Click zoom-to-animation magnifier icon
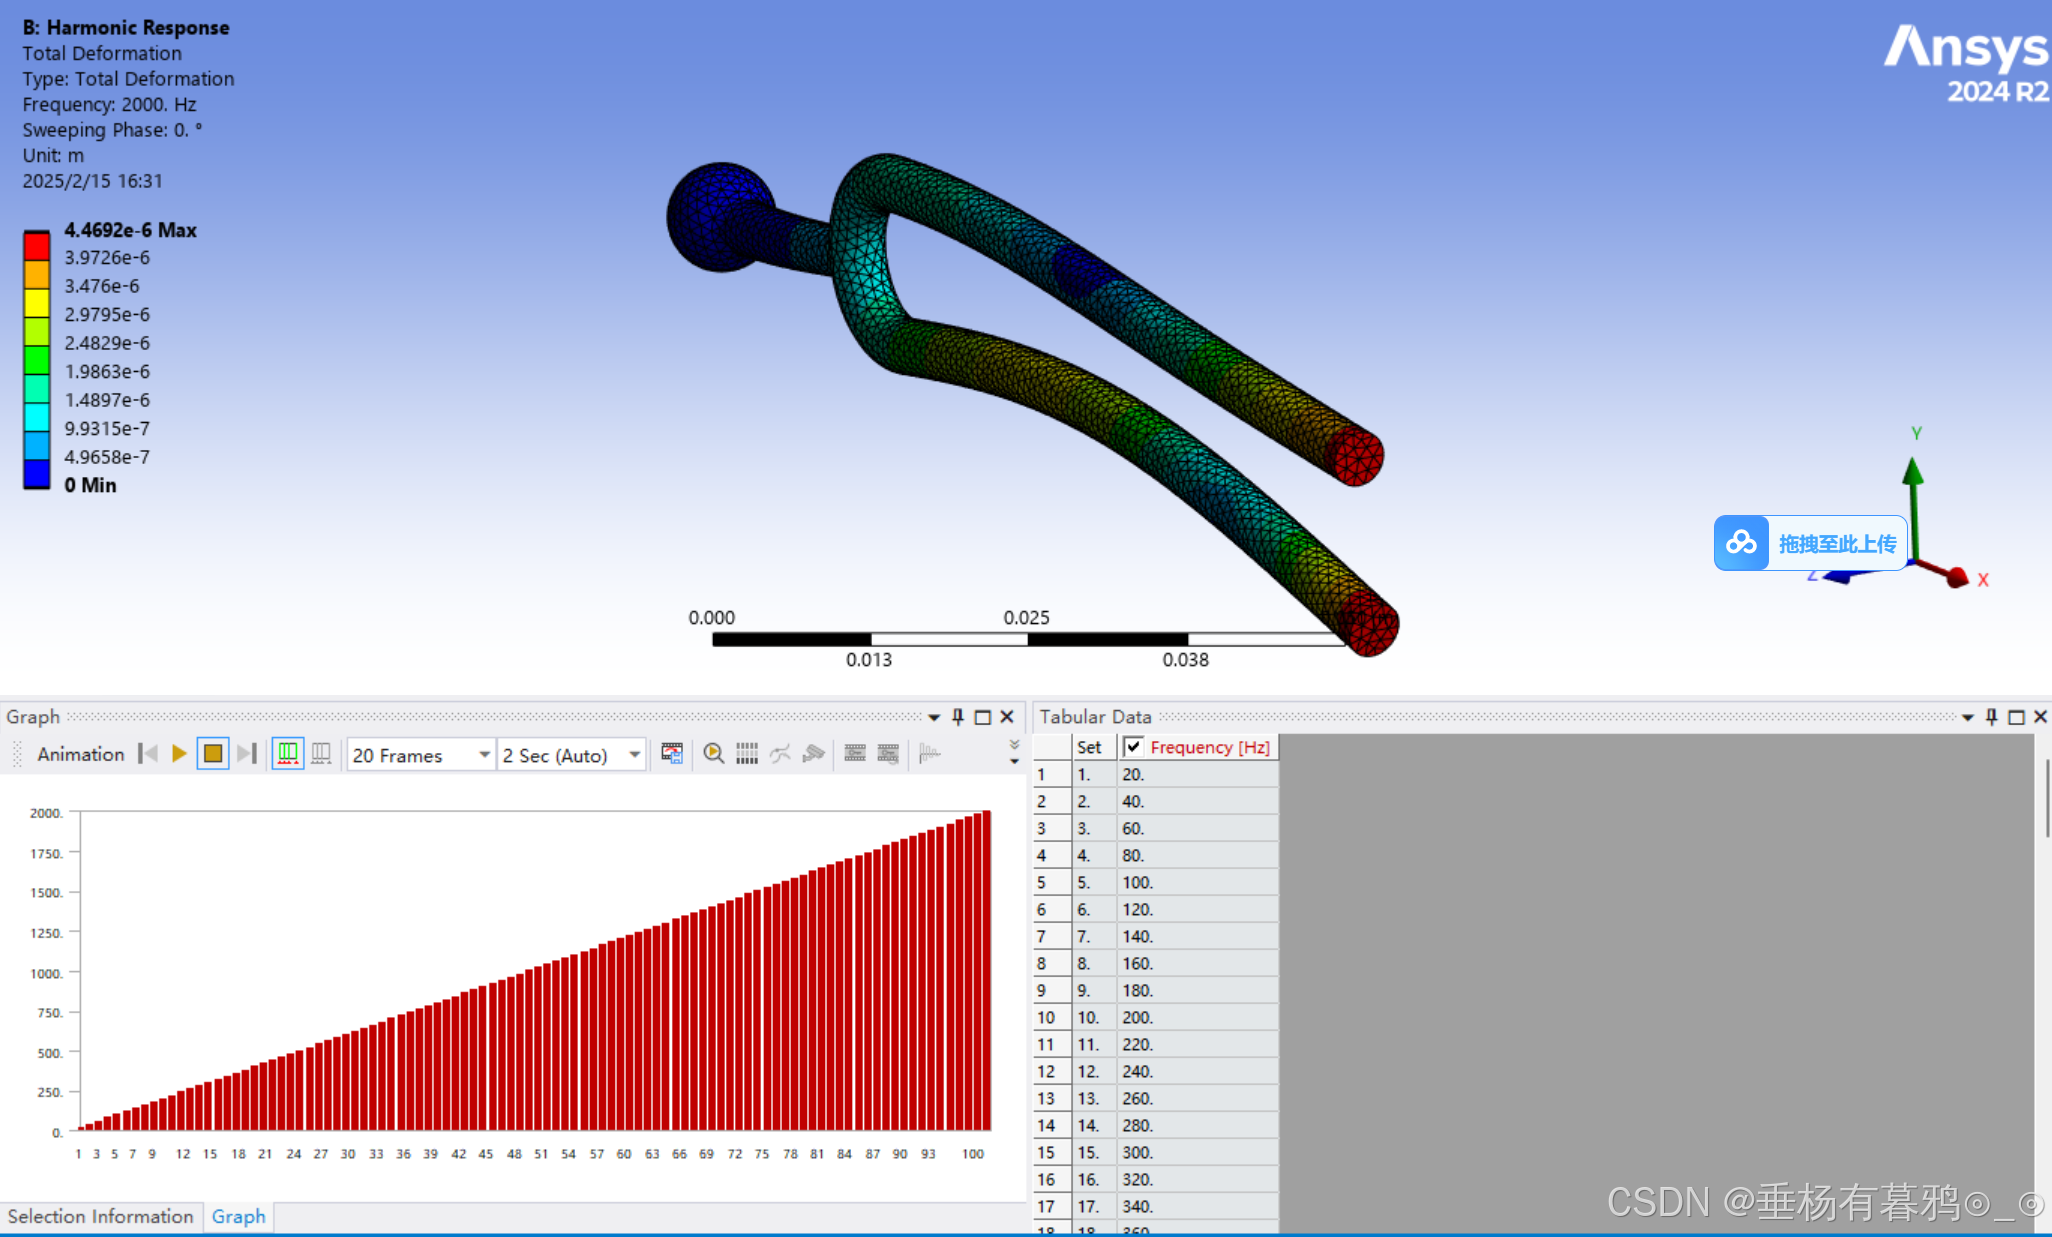Image resolution: width=2052 pixels, height=1237 pixels. [x=713, y=754]
